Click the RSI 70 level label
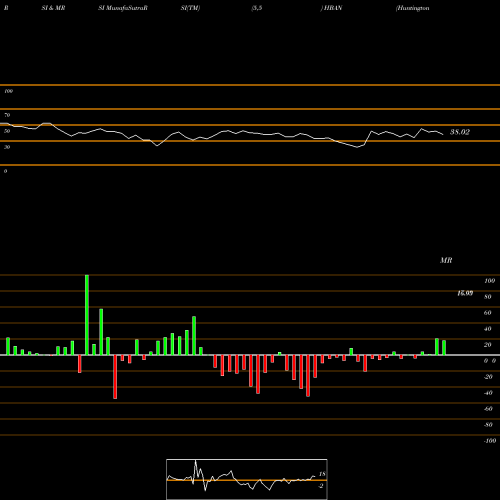 [x=7, y=115]
